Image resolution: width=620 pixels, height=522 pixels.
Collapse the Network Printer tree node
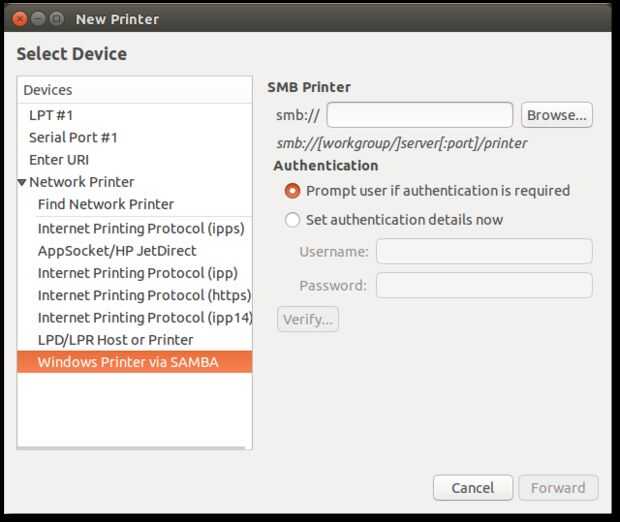(x=22, y=182)
